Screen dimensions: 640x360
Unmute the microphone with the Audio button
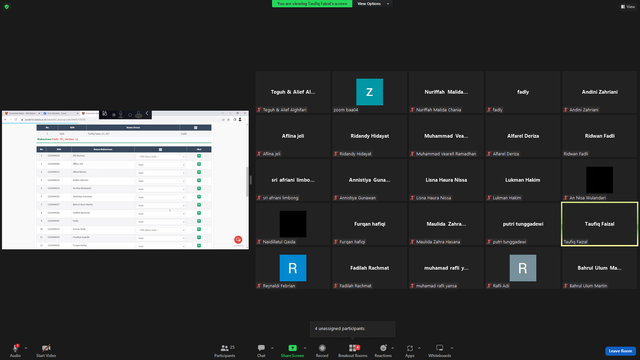point(15,350)
